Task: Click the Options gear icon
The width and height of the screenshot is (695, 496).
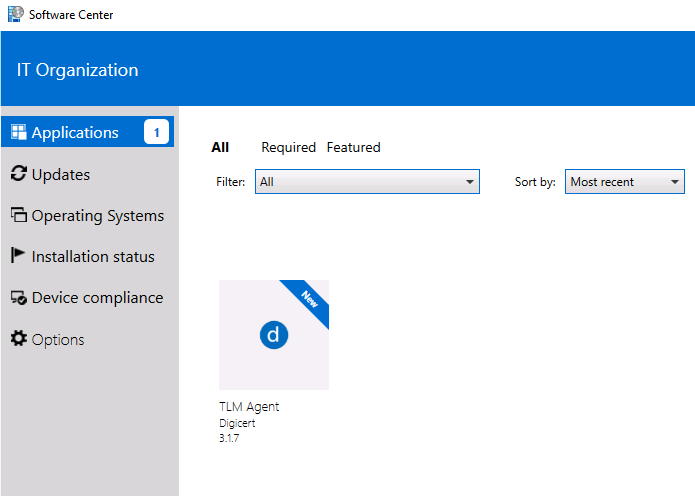Action: 18,339
